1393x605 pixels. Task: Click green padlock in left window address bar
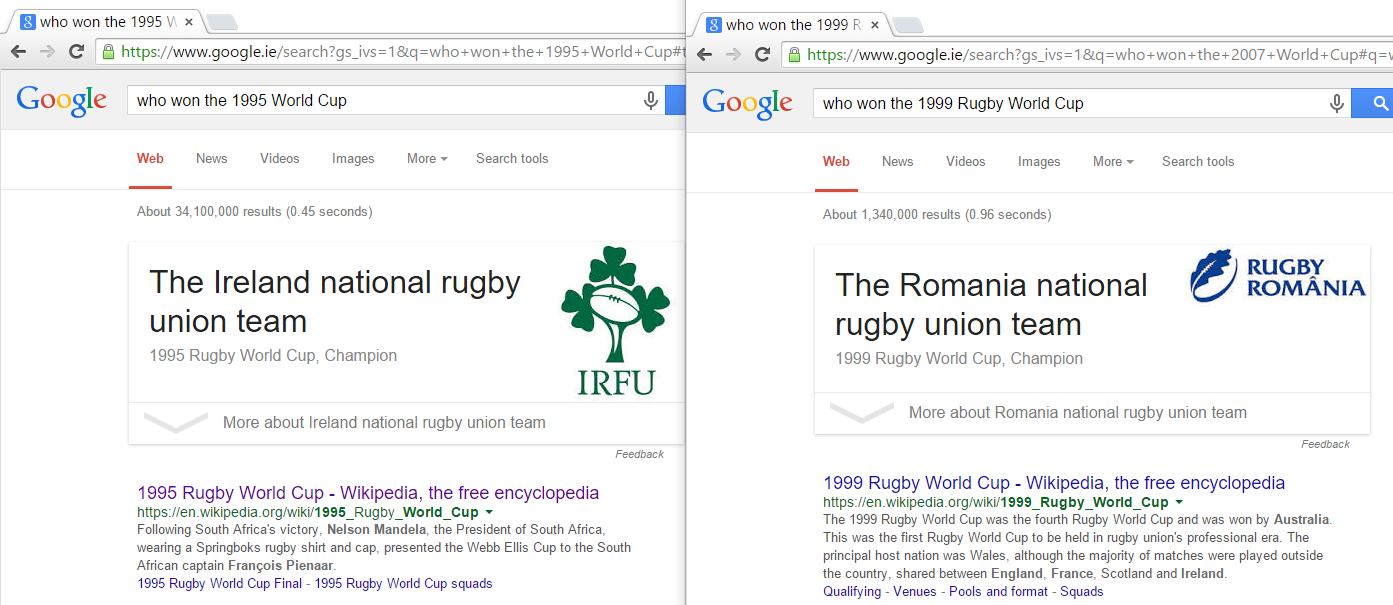[108, 51]
